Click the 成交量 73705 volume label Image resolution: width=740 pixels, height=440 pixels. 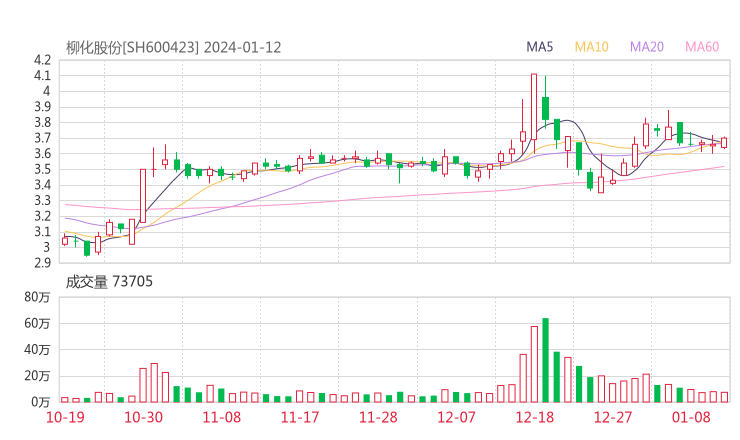[x=109, y=282]
